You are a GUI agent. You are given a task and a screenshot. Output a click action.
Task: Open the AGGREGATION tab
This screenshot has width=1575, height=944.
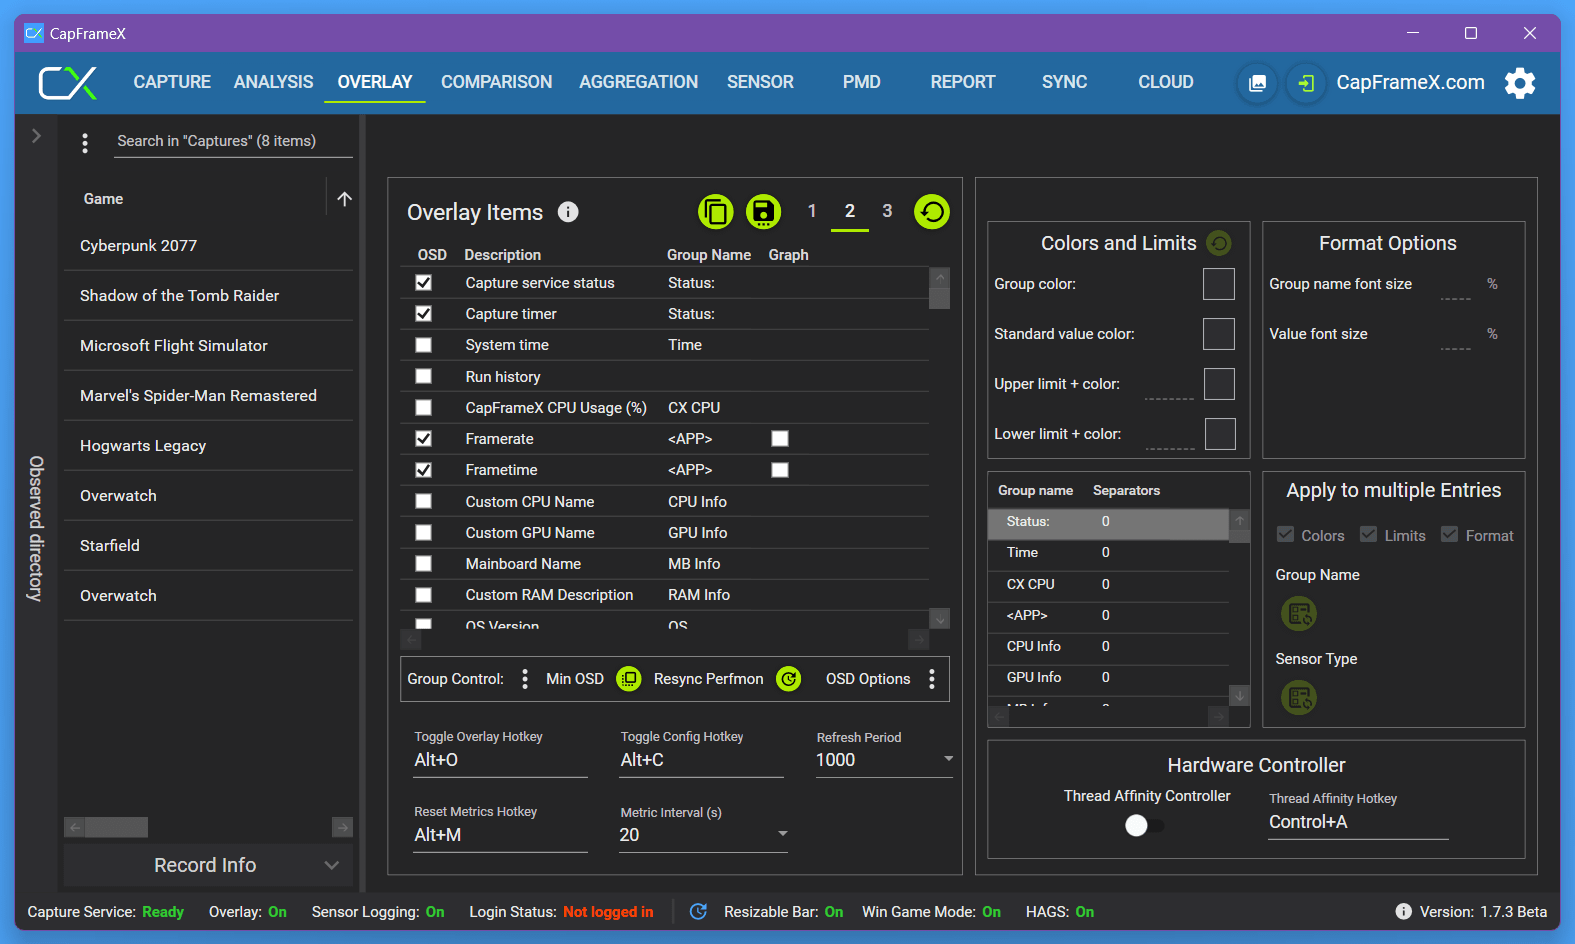coord(639,82)
